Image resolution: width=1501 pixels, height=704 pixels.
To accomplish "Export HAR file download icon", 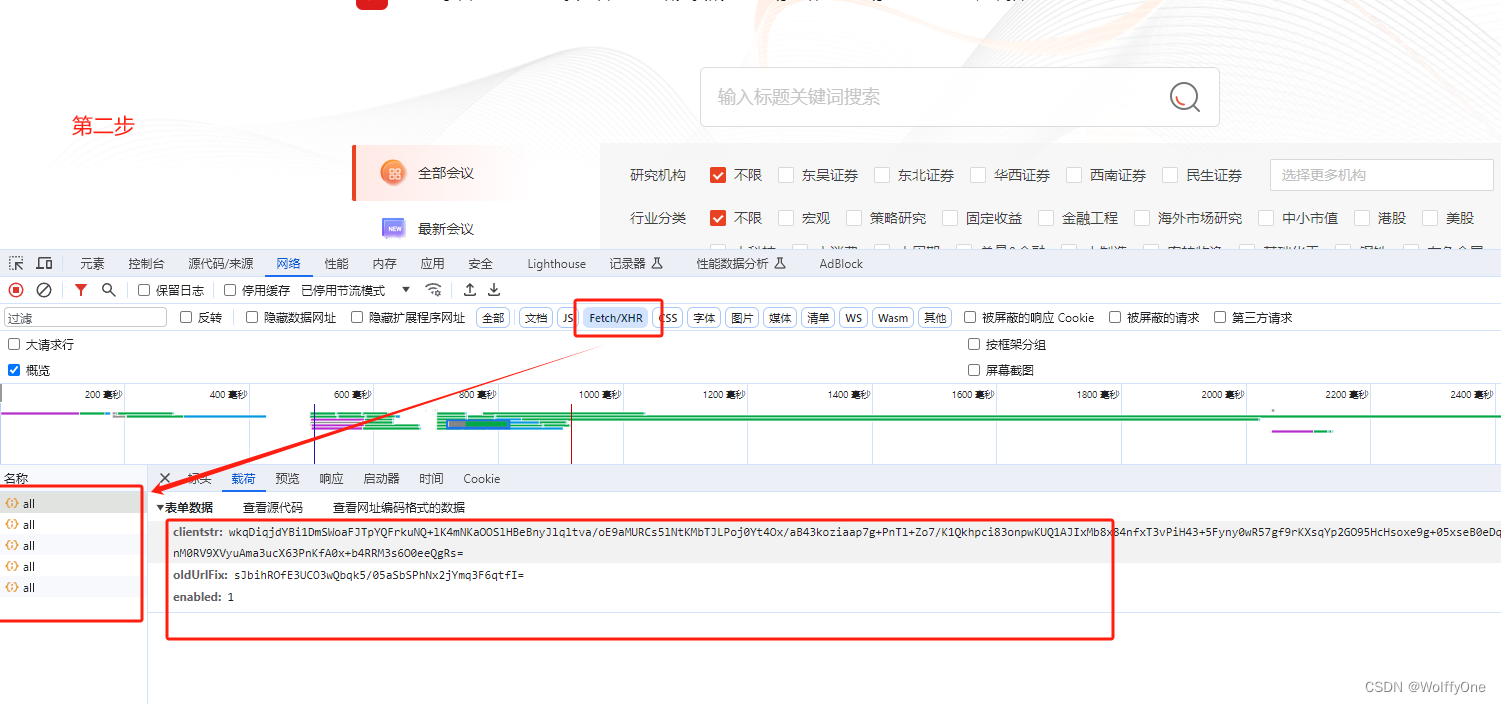I will pos(494,290).
